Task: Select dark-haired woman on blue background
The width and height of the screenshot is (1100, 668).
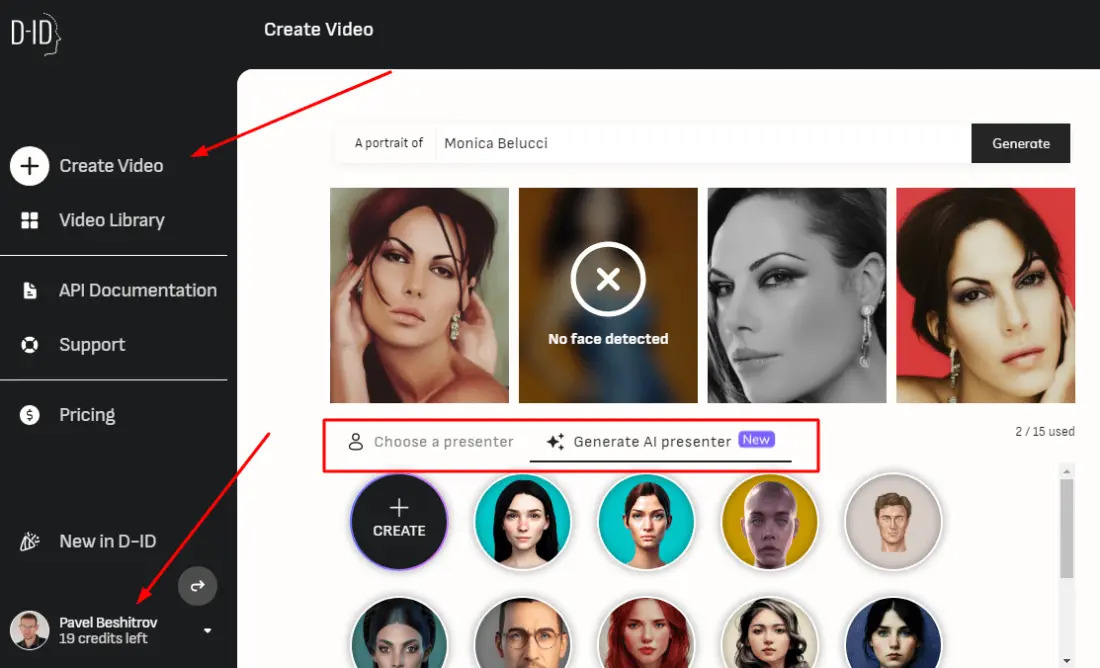Action: tap(893, 633)
